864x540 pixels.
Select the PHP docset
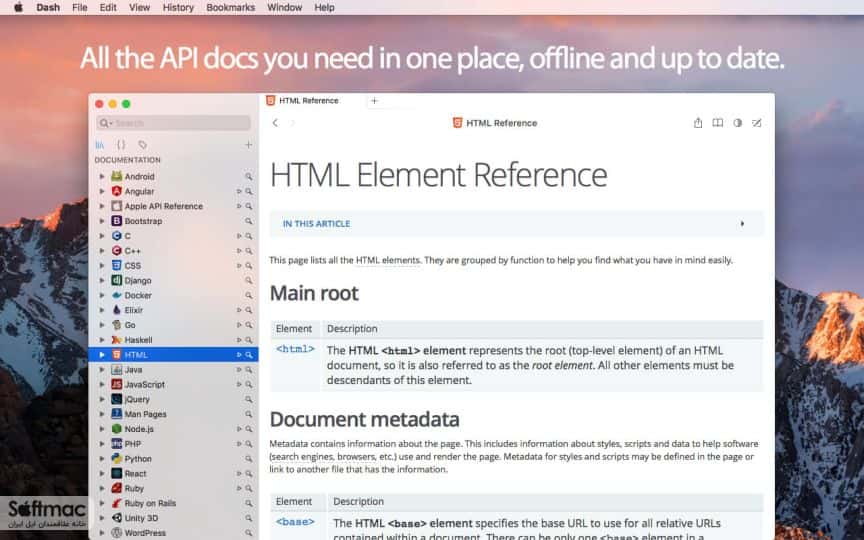coord(173,444)
